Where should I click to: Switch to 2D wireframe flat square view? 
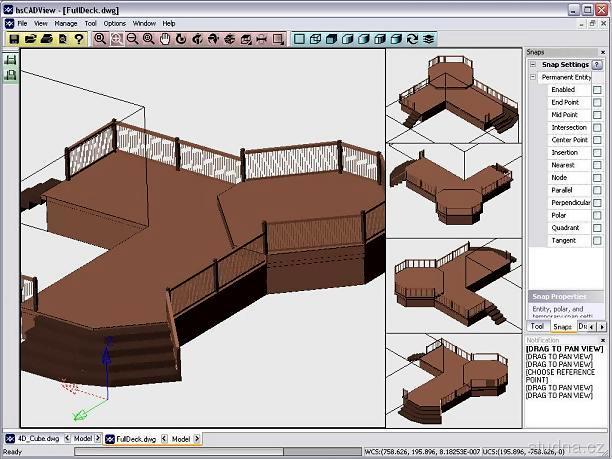pyautogui.click(x=299, y=39)
